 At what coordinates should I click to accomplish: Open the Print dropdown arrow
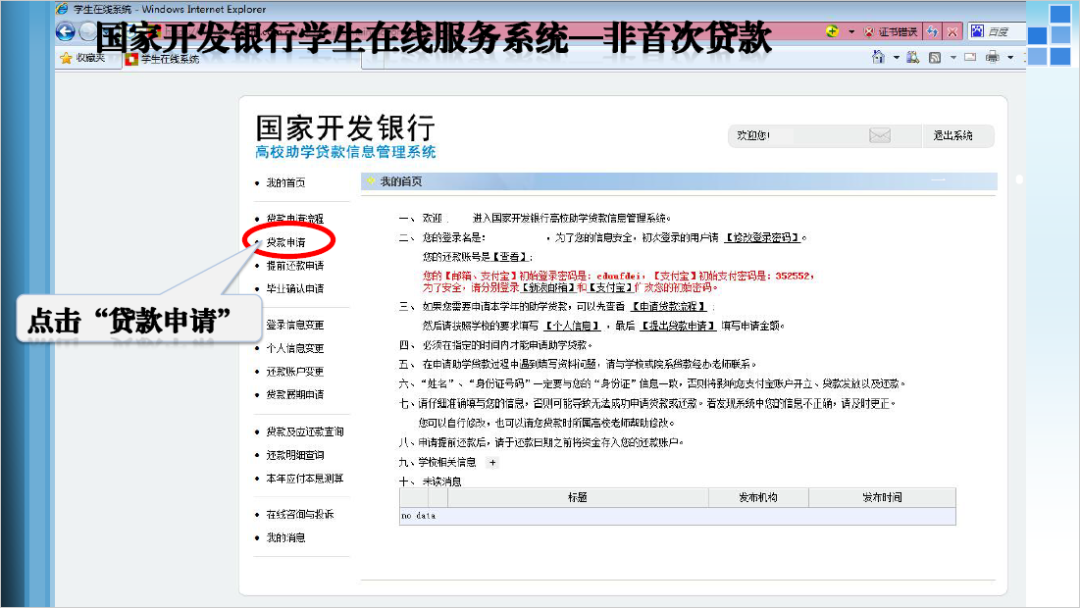(x=1010, y=58)
